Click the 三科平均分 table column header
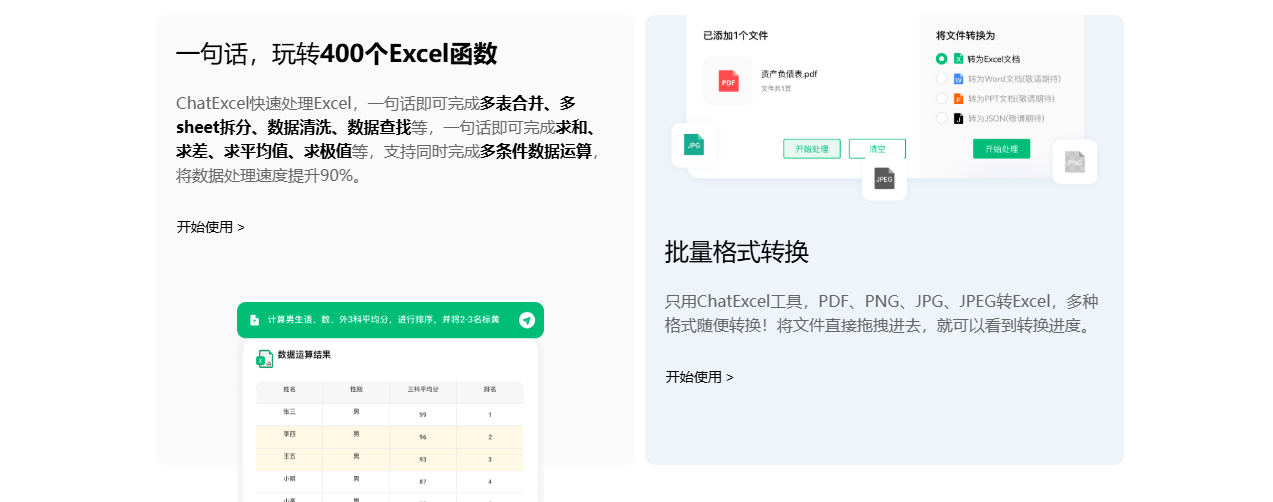This screenshot has width=1273, height=502. (x=423, y=389)
